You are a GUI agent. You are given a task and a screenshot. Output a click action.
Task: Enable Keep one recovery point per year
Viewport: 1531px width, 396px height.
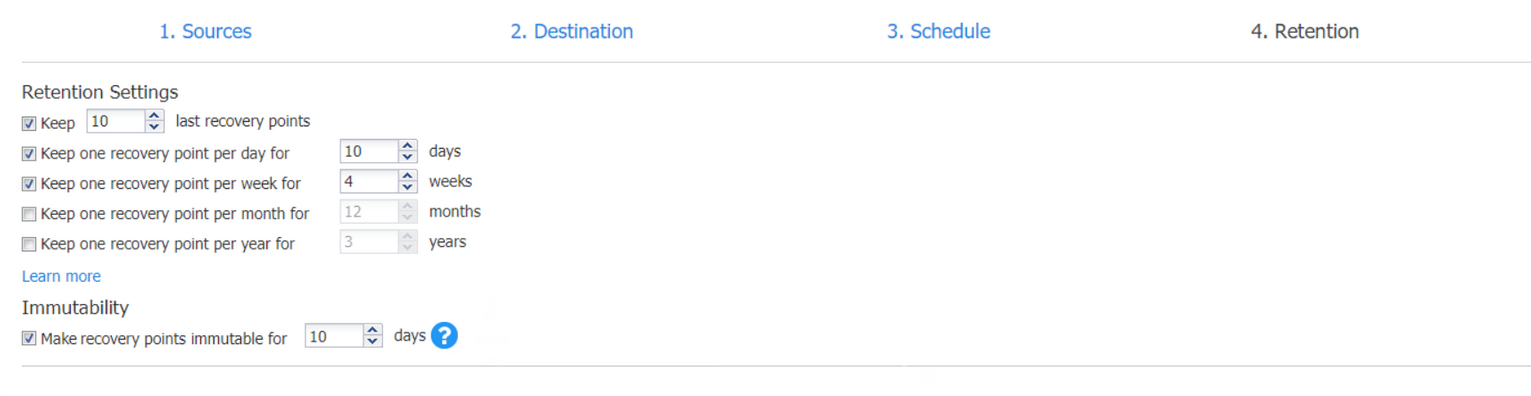(29, 244)
